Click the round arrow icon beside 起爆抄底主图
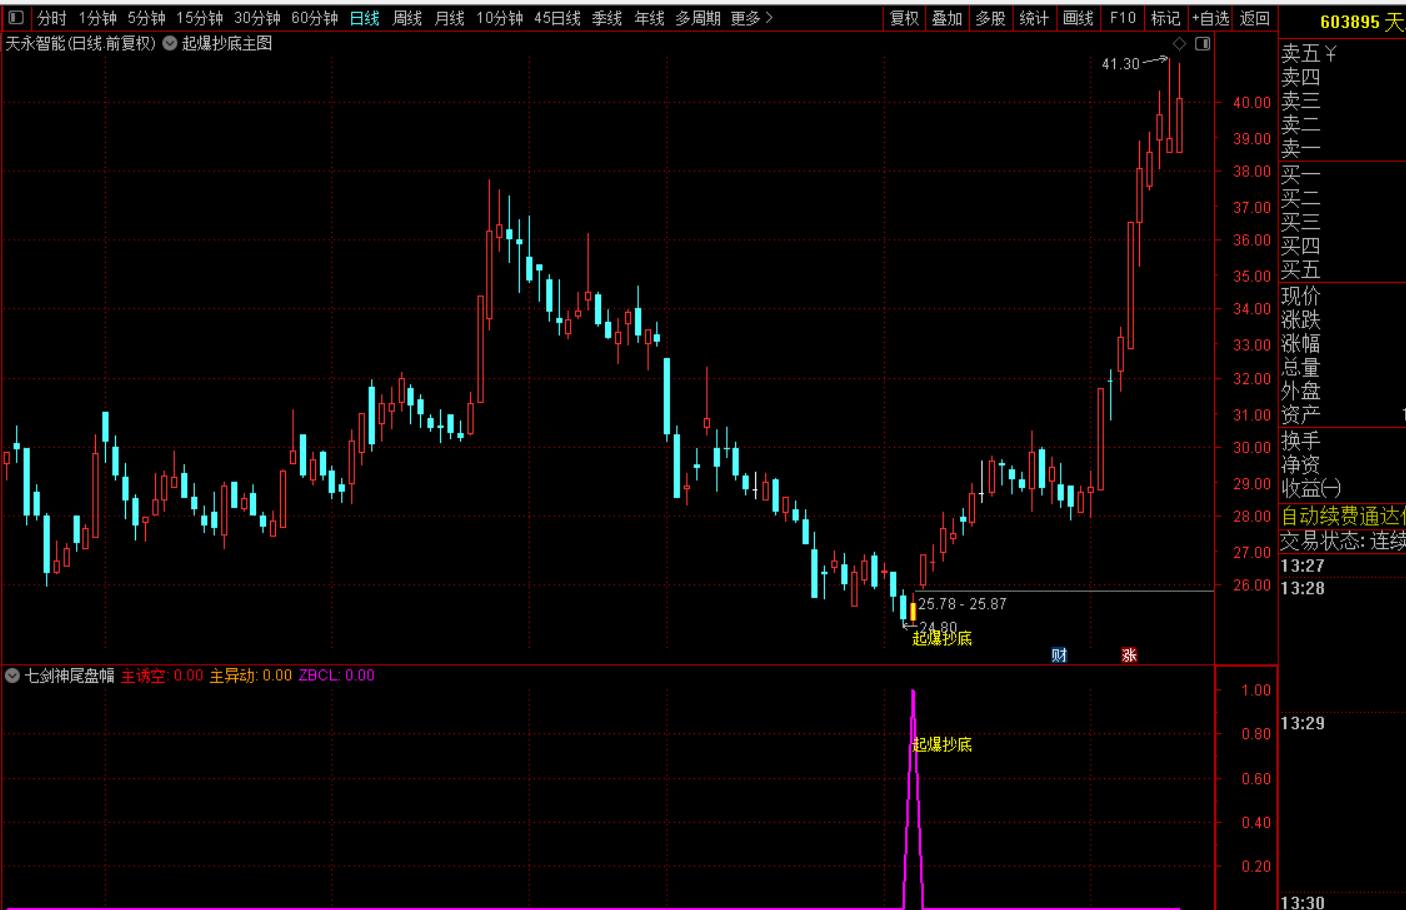Image resolution: width=1406 pixels, height=910 pixels. click(x=170, y=43)
